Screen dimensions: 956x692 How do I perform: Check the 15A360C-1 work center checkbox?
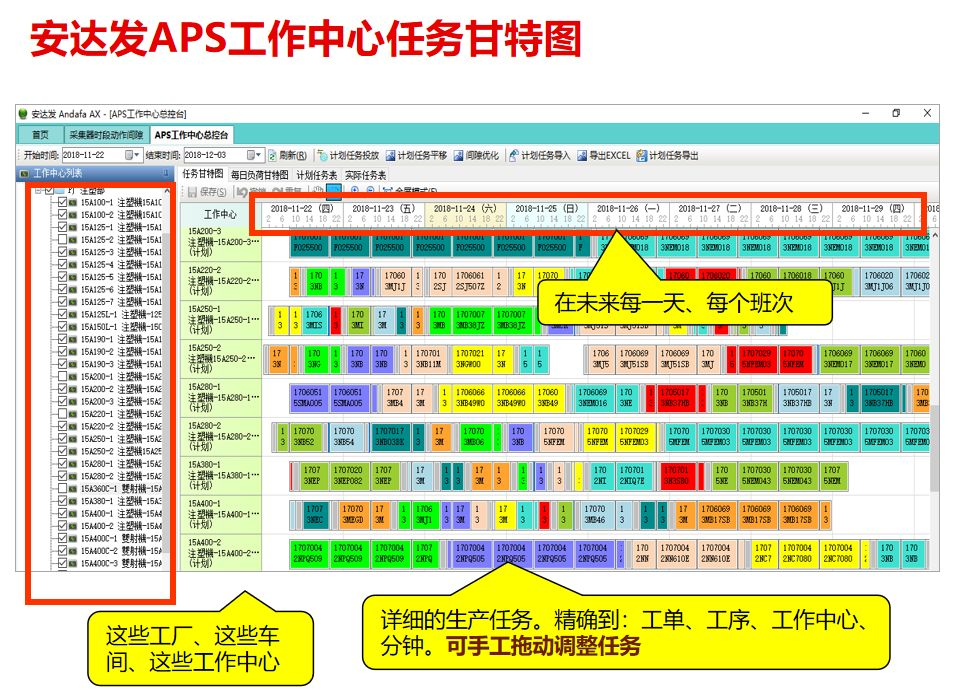(x=62, y=488)
